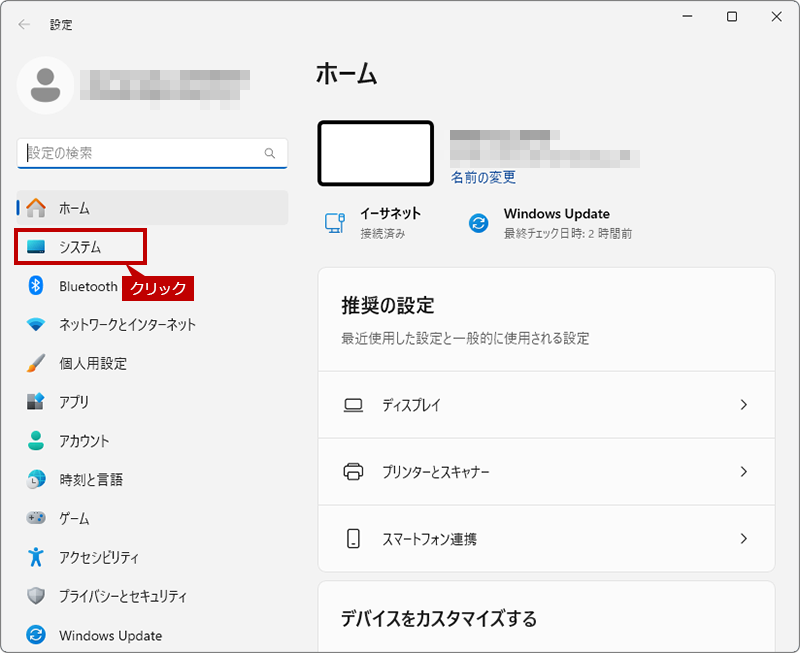
Task: Click the accessibility figure icon
Action: [x=36, y=557]
